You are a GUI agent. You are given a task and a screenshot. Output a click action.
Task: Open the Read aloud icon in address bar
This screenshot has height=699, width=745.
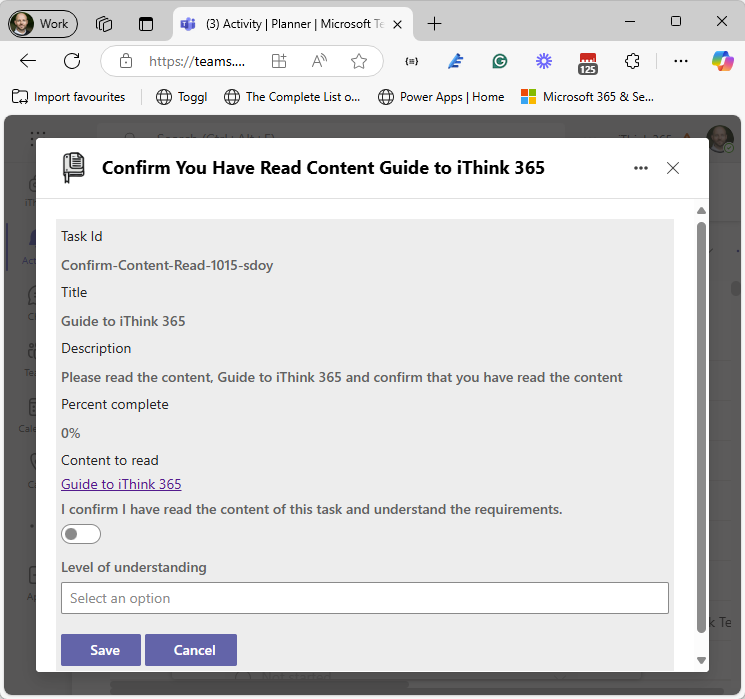coord(319,61)
